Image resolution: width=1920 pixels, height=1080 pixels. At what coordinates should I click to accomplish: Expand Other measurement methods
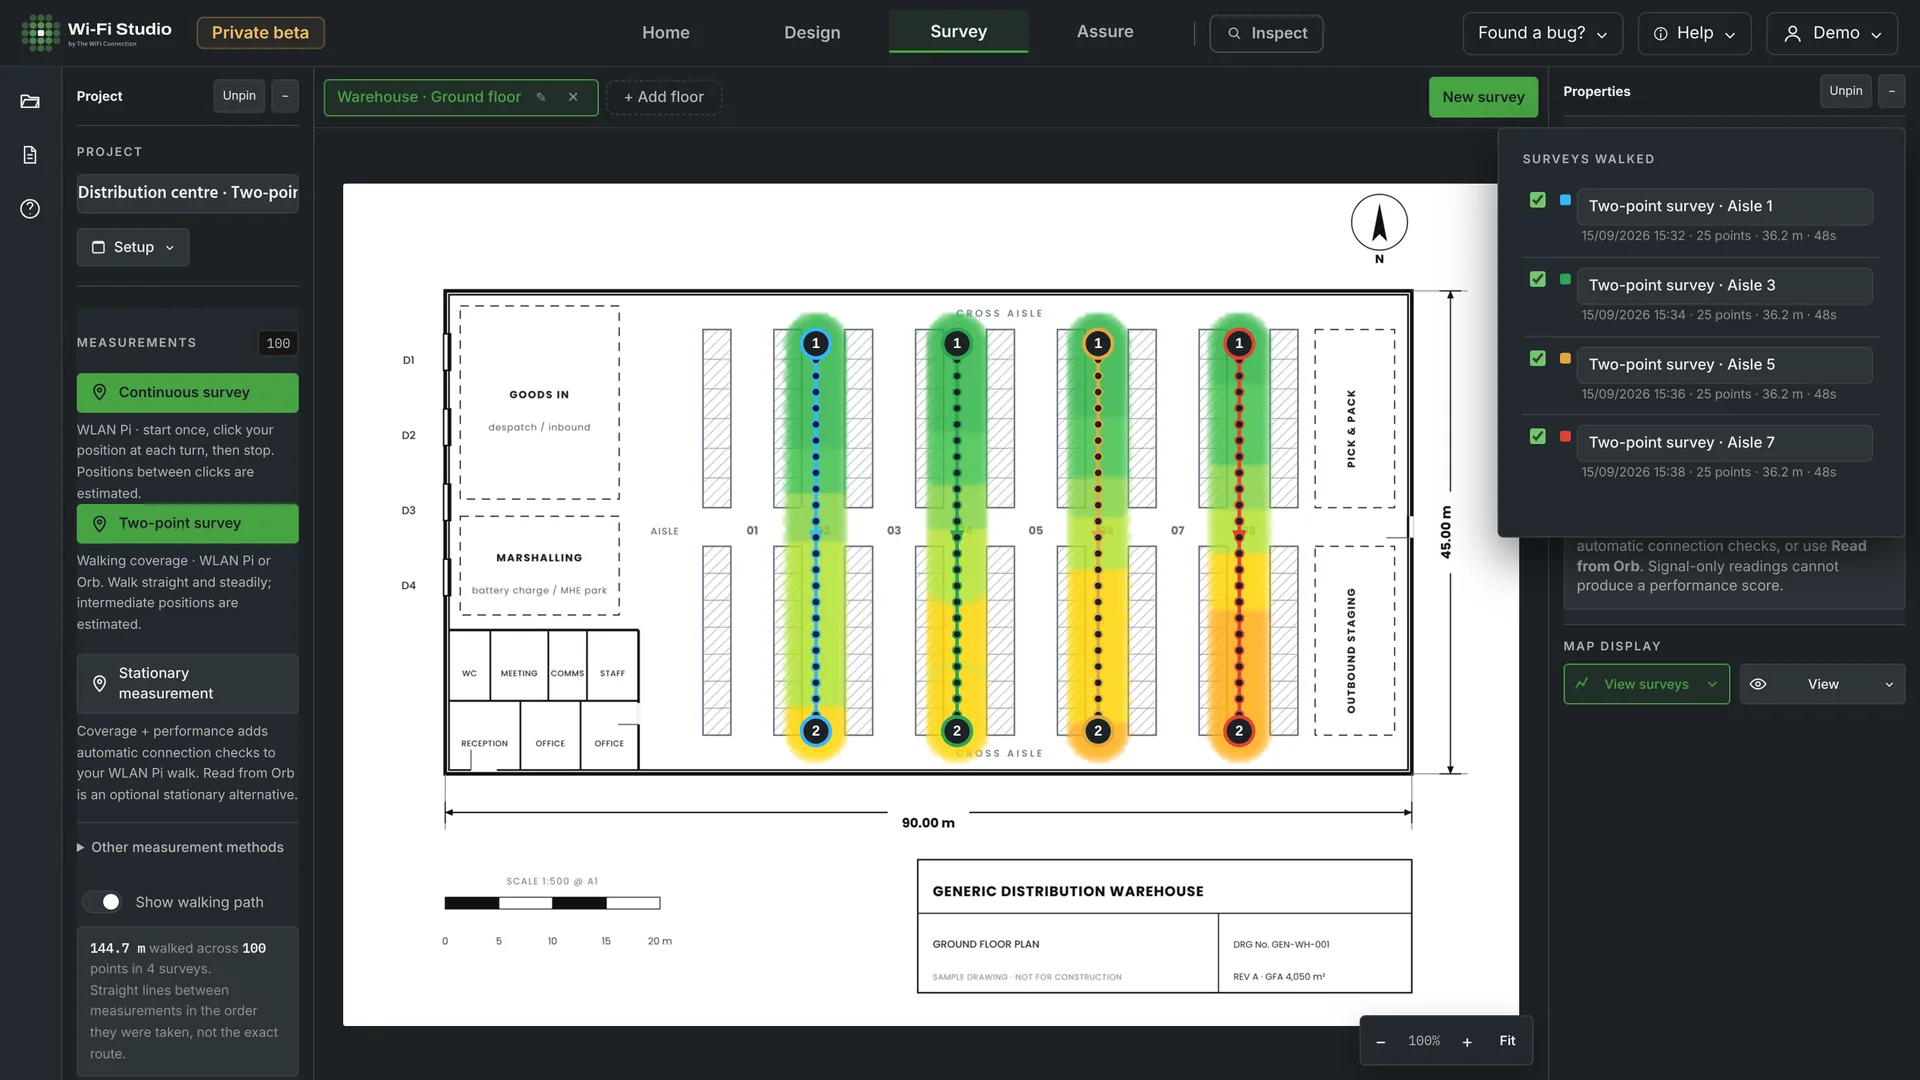[180, 847]
